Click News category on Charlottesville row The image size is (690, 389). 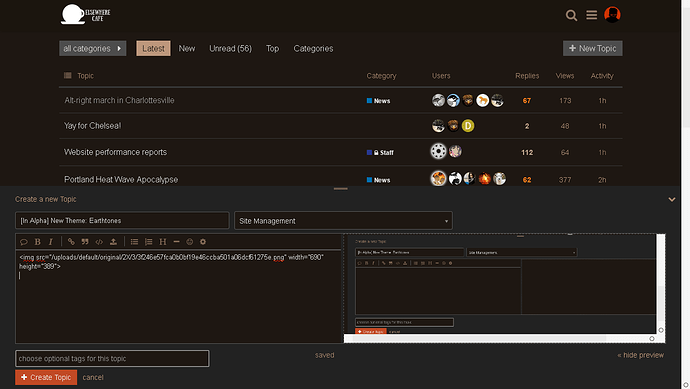(378, 101)
